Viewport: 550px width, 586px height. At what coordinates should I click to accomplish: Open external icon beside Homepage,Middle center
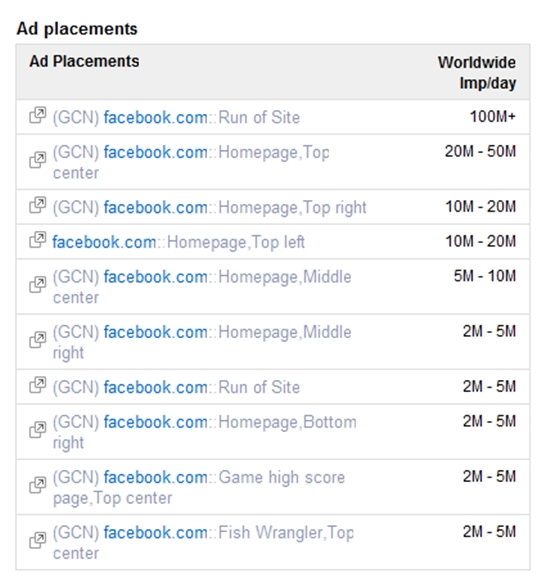click(38, 285)
